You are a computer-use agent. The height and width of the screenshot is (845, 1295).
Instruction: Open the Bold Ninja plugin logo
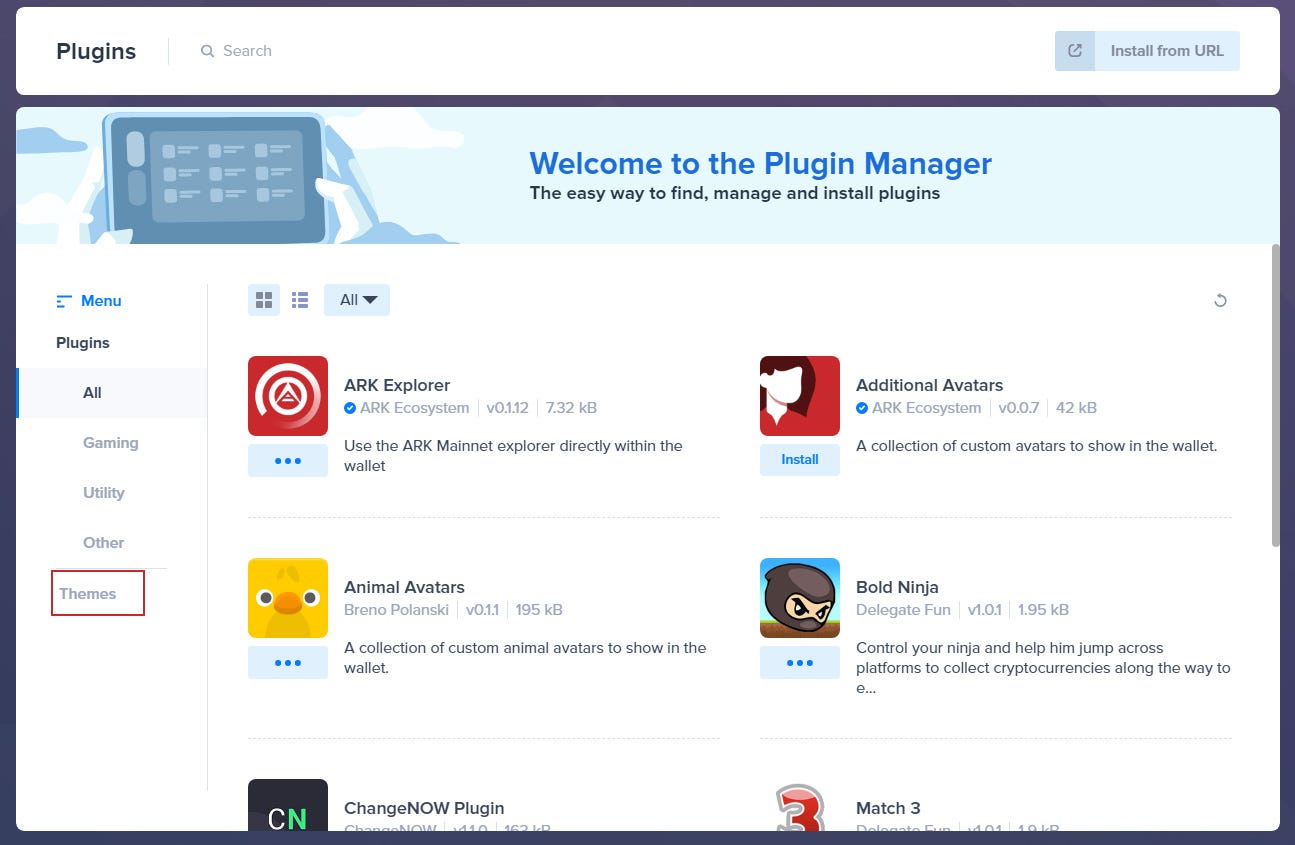(x=800, y=598)
